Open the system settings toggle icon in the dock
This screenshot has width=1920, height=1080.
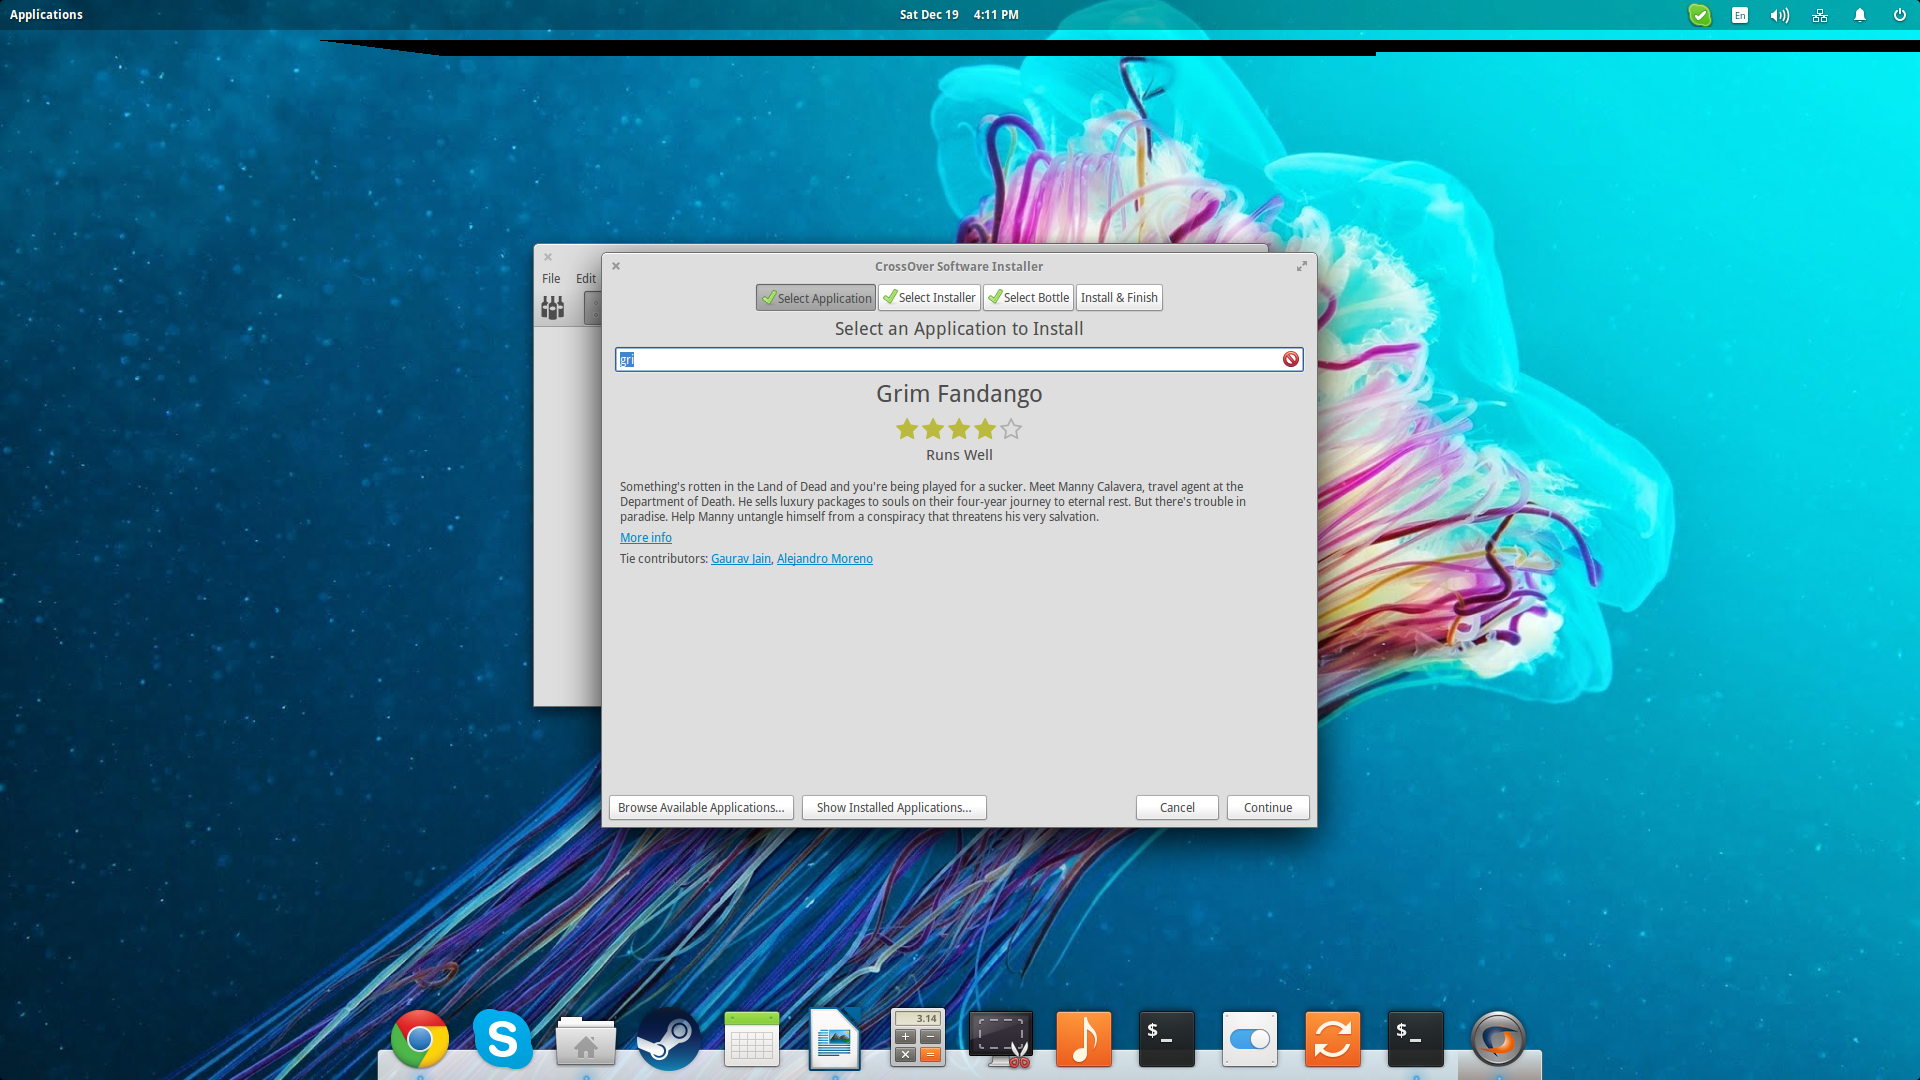pyautogui.click(x=1249, y=1039)
